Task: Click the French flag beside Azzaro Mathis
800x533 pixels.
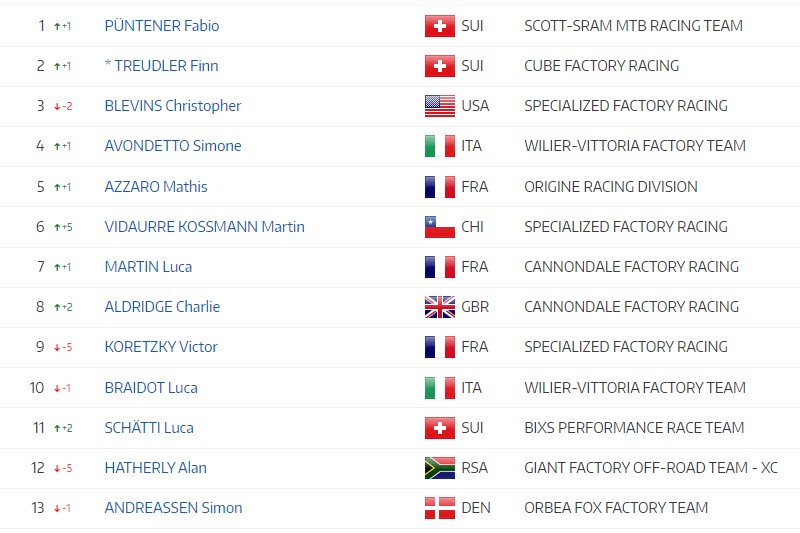Action: click(440, 187)
